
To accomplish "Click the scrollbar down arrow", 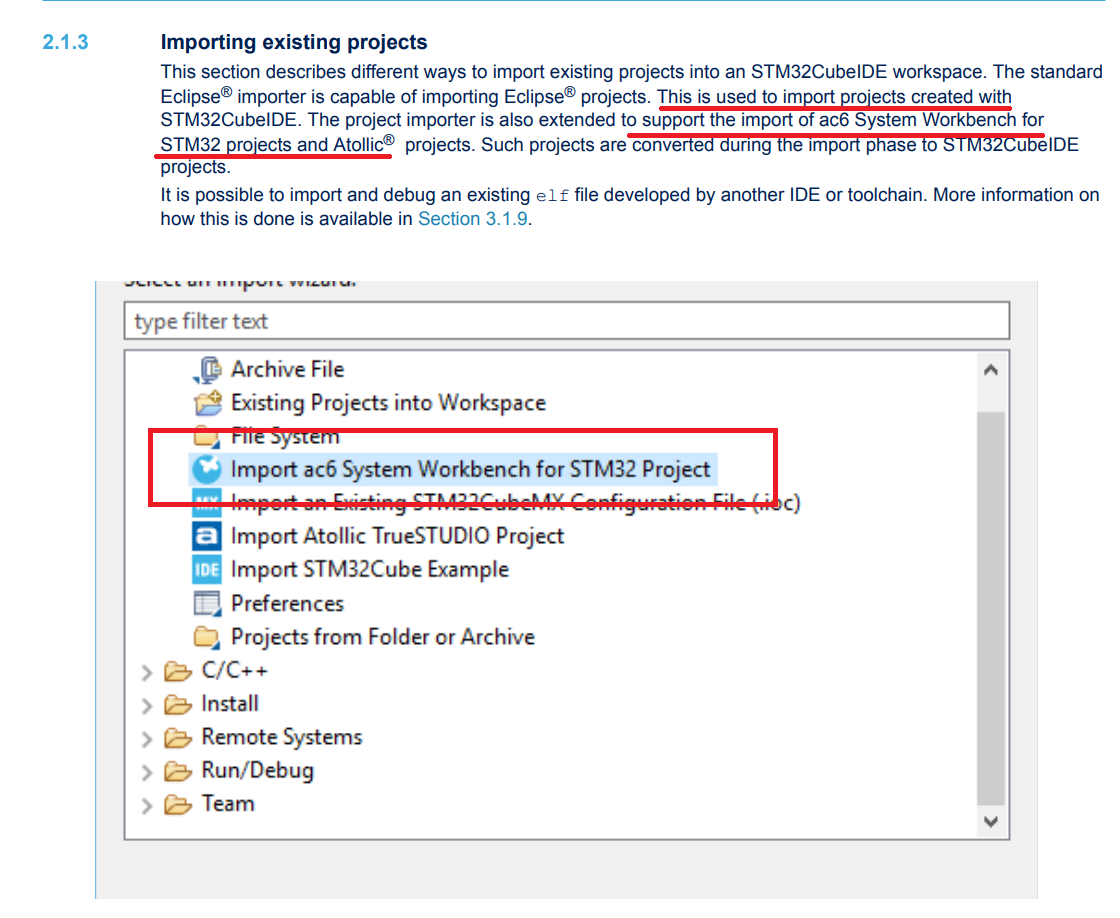I will click(x=991, y=823).
